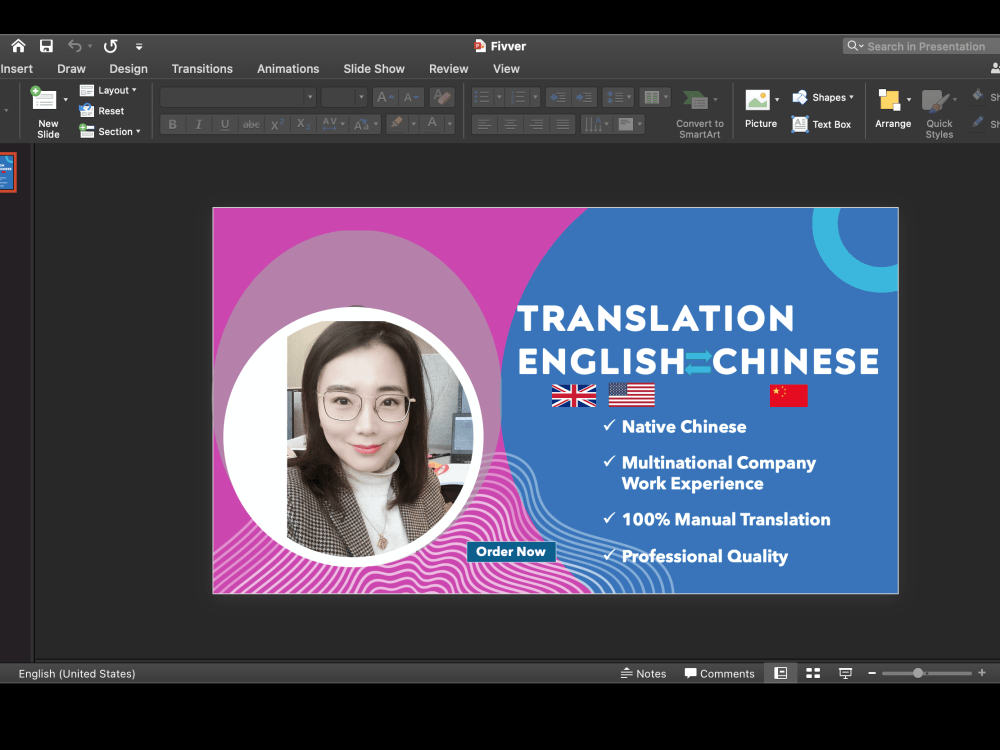The width and height of the screenshot is (1000, 750).
Task: Apply strikethrough to text
Action: click(x=251, y=123)
